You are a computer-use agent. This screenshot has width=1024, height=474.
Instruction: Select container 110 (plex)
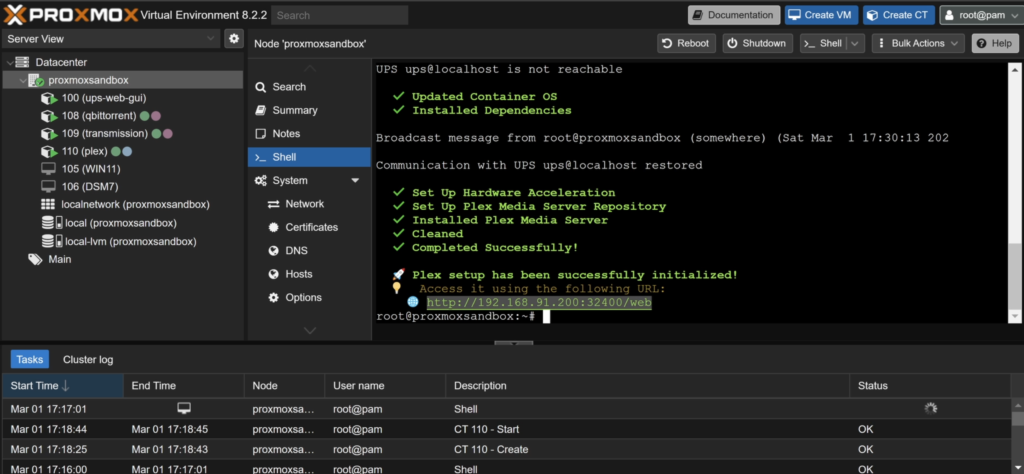(87, 151)
